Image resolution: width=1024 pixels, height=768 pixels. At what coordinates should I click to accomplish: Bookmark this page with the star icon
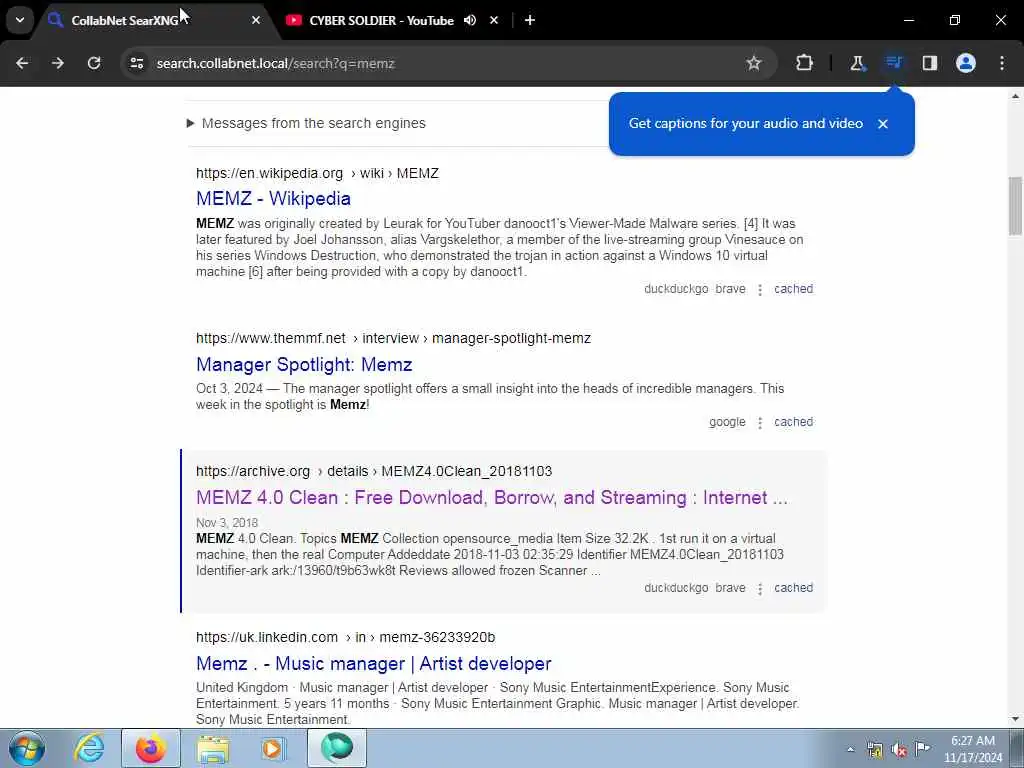(754, 63)
